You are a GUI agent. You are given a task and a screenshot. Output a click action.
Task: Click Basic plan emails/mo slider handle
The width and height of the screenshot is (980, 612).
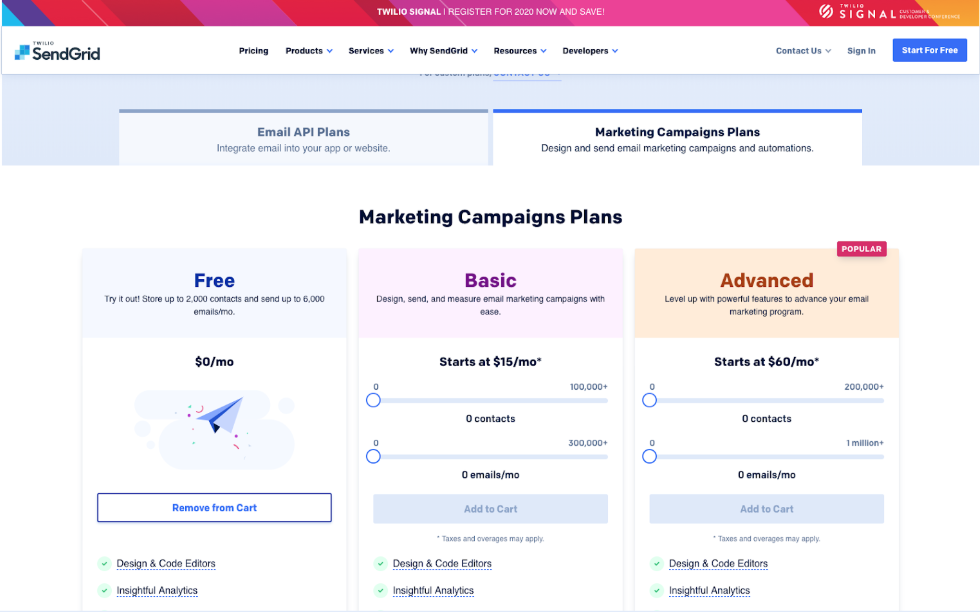[x=373, y=456]
